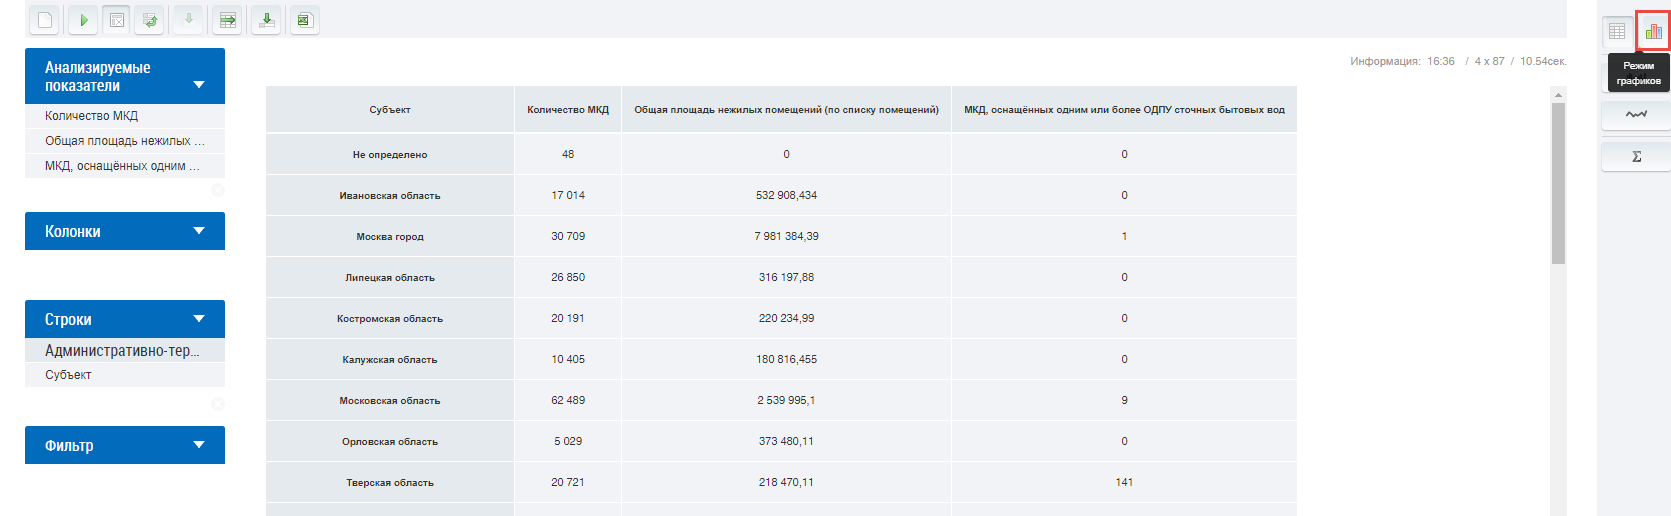Image resolution: width=1671 pixels, height=516 pixels.
Task: Collapse the Анализируемые показатели panel
Action: click(x=199, y=85)
